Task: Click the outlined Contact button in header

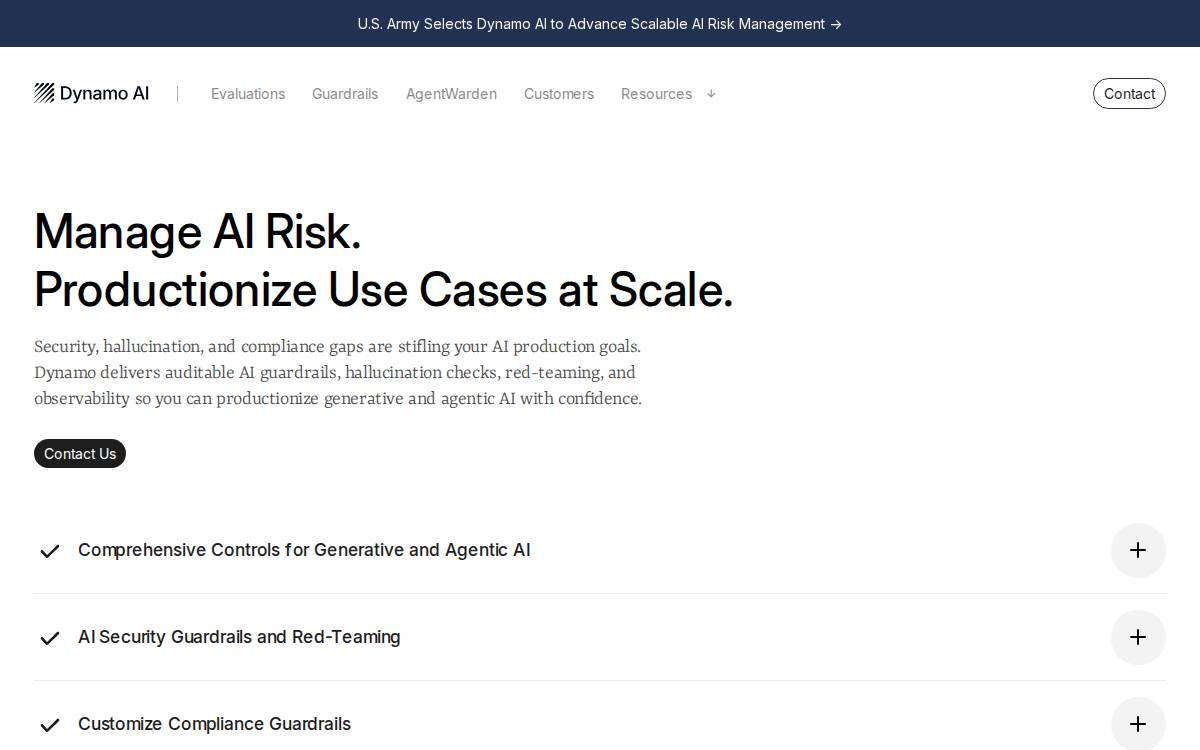Action: 1129,94
